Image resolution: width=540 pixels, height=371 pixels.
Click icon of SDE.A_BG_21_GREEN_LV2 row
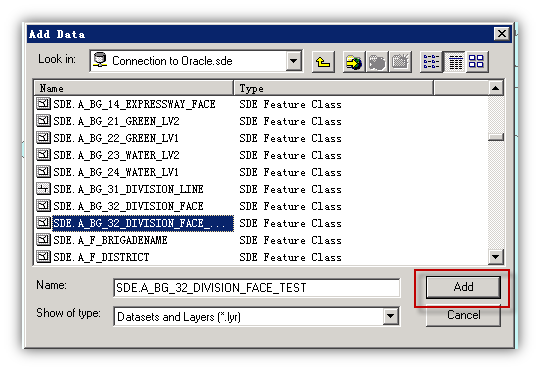click(43, 121)
